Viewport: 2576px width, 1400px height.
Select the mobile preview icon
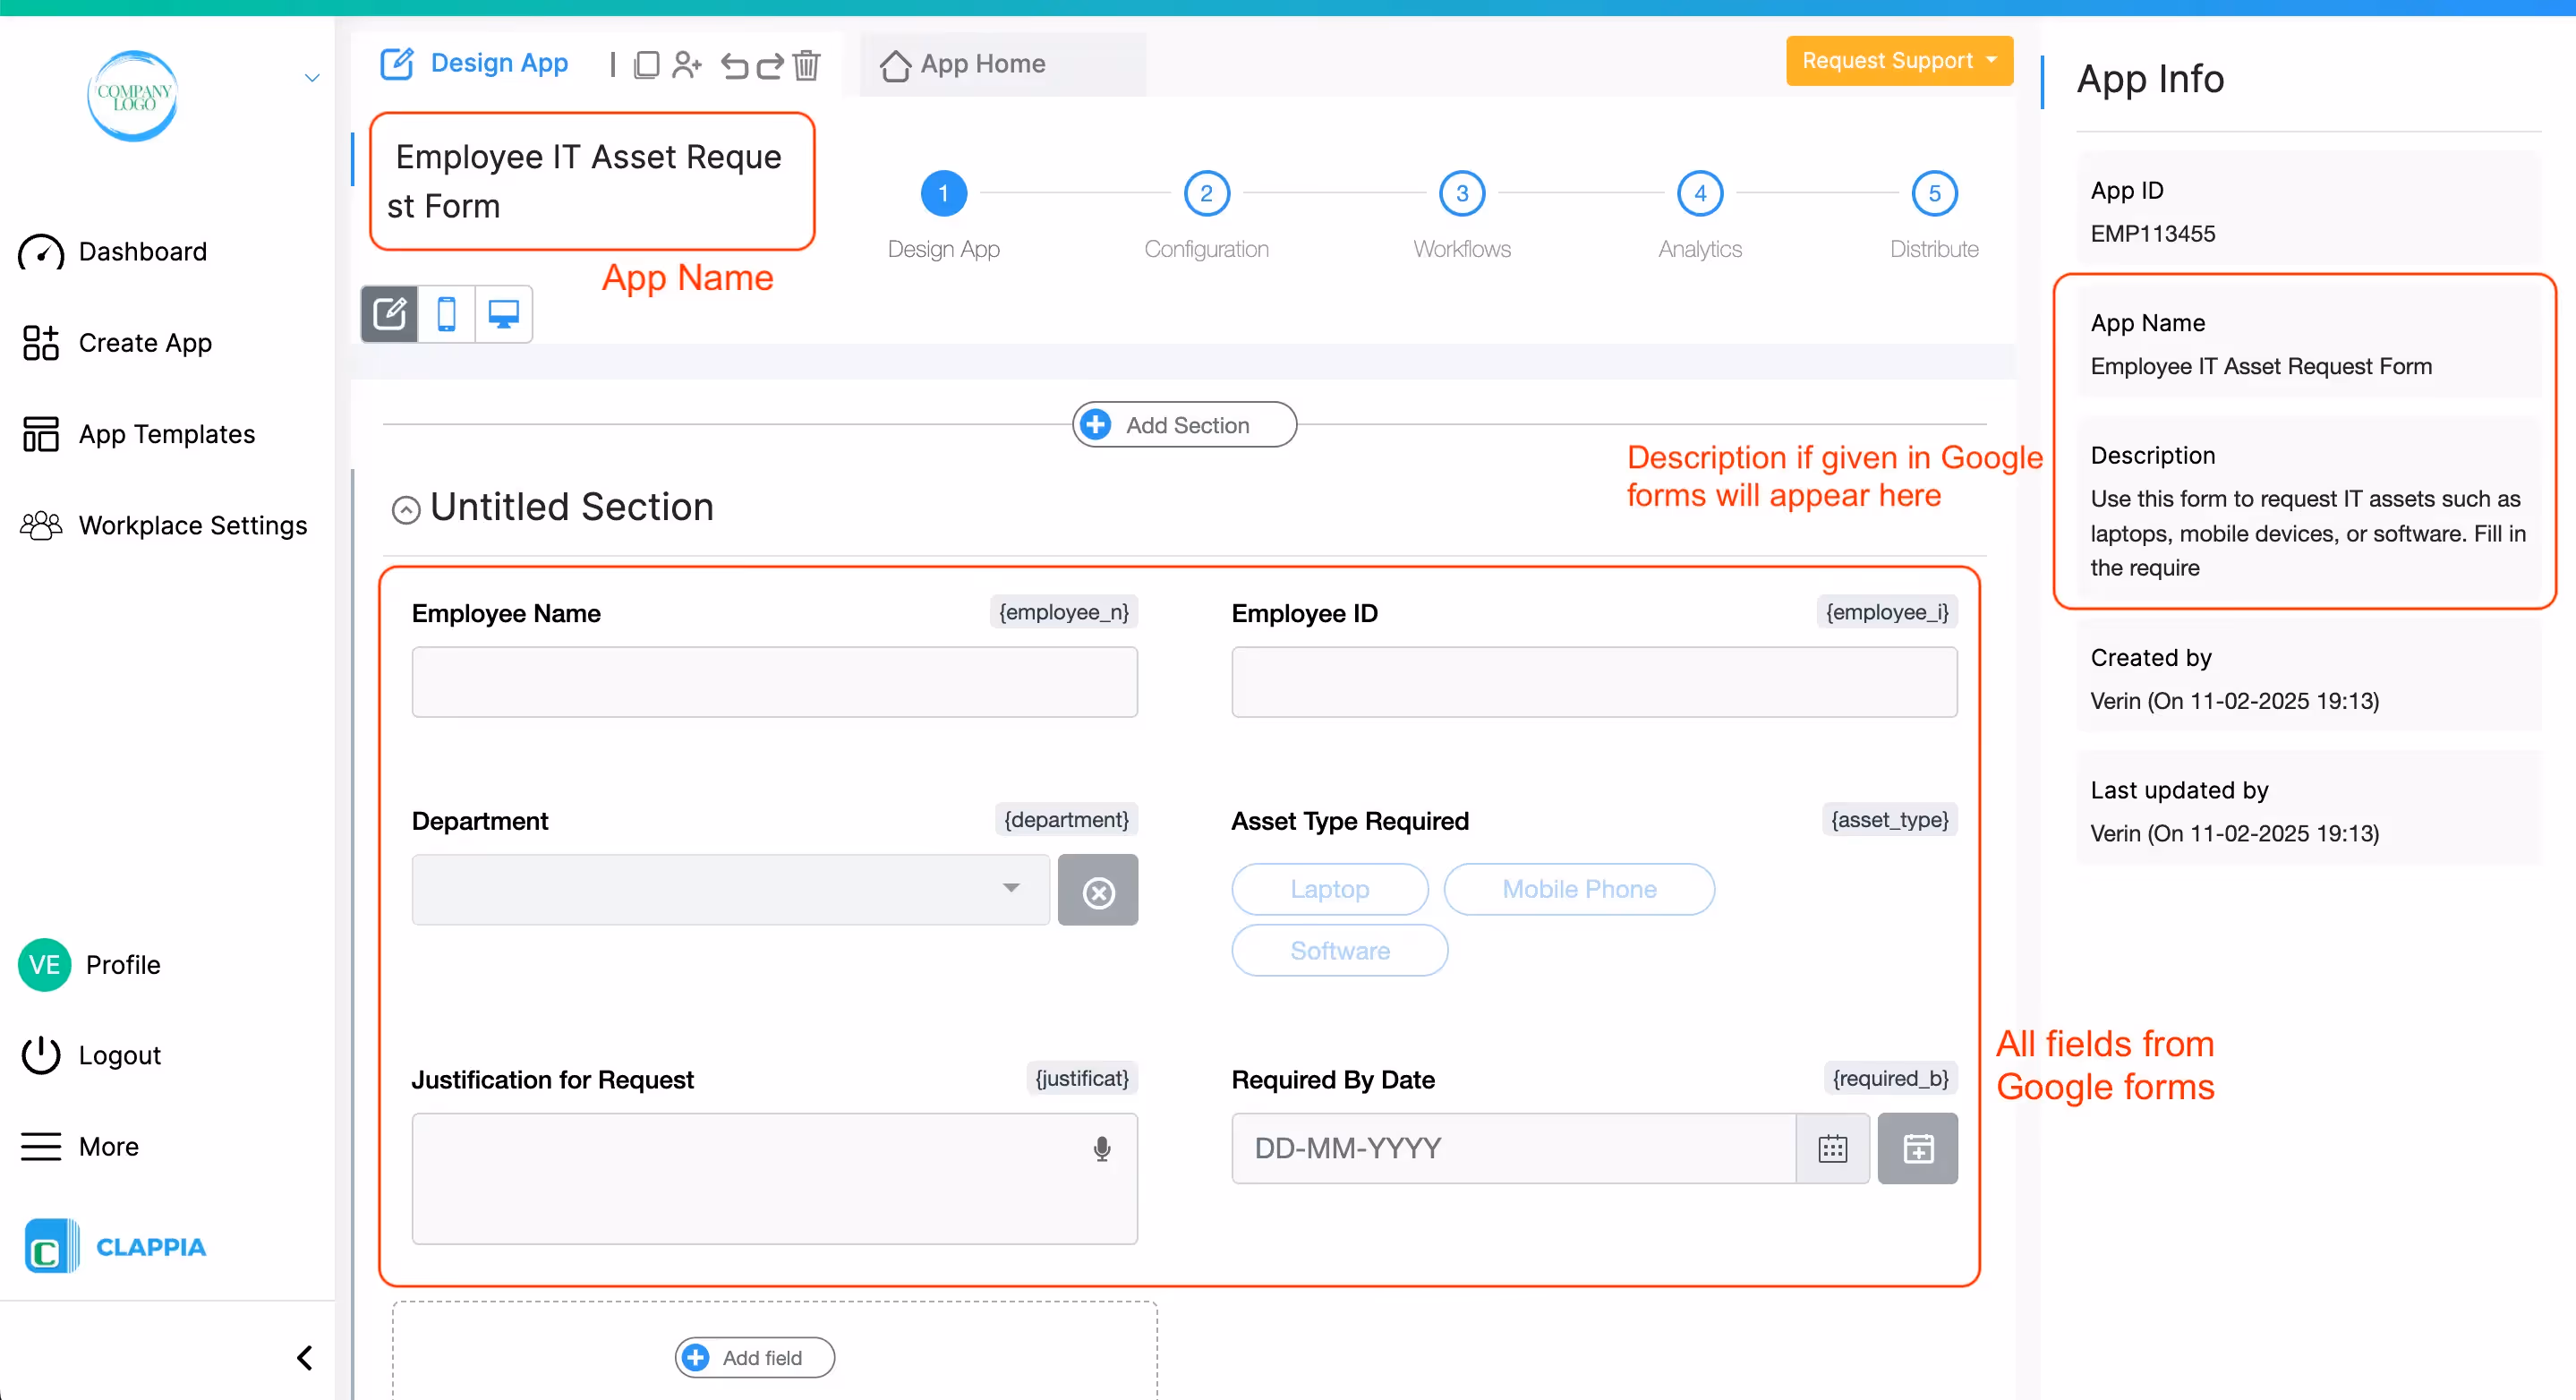click(x=447, y=314)
